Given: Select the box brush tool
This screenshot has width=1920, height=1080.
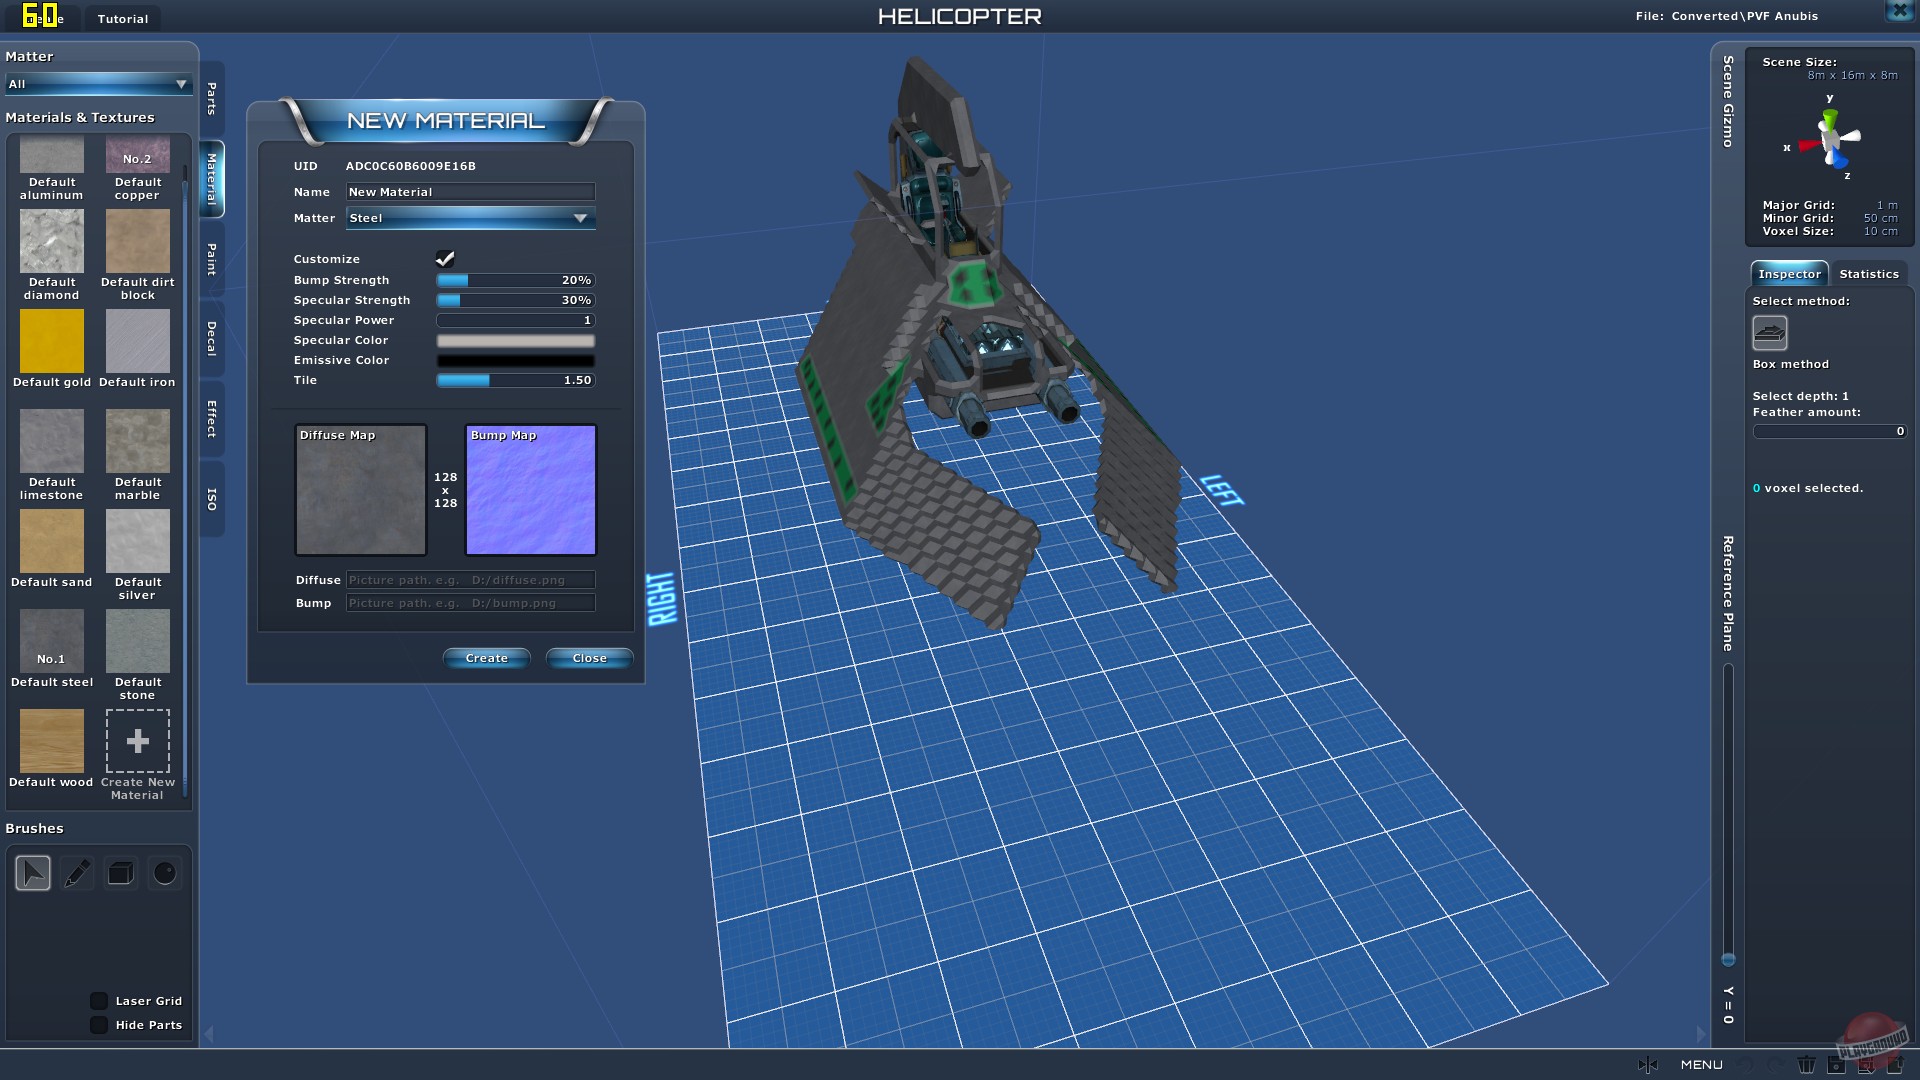Looking at the screenshot, I should coord(121,873).
